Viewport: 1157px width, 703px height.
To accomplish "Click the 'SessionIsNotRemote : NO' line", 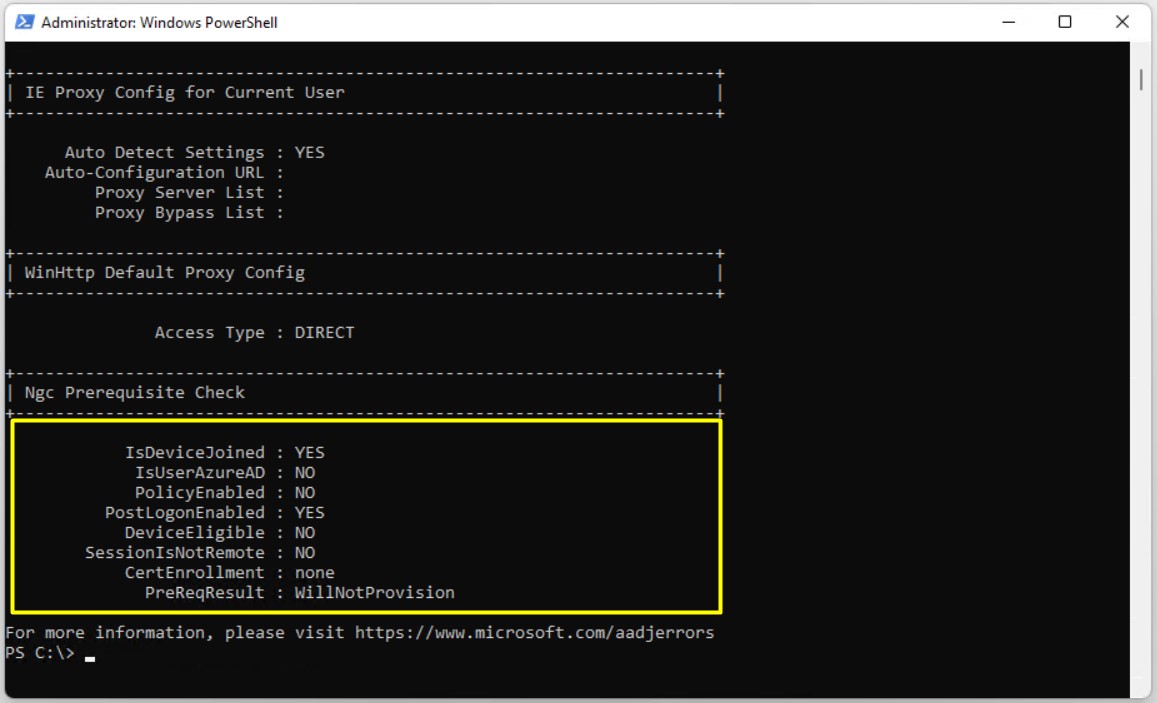I will pyautogui.click(x=199, y=553).
